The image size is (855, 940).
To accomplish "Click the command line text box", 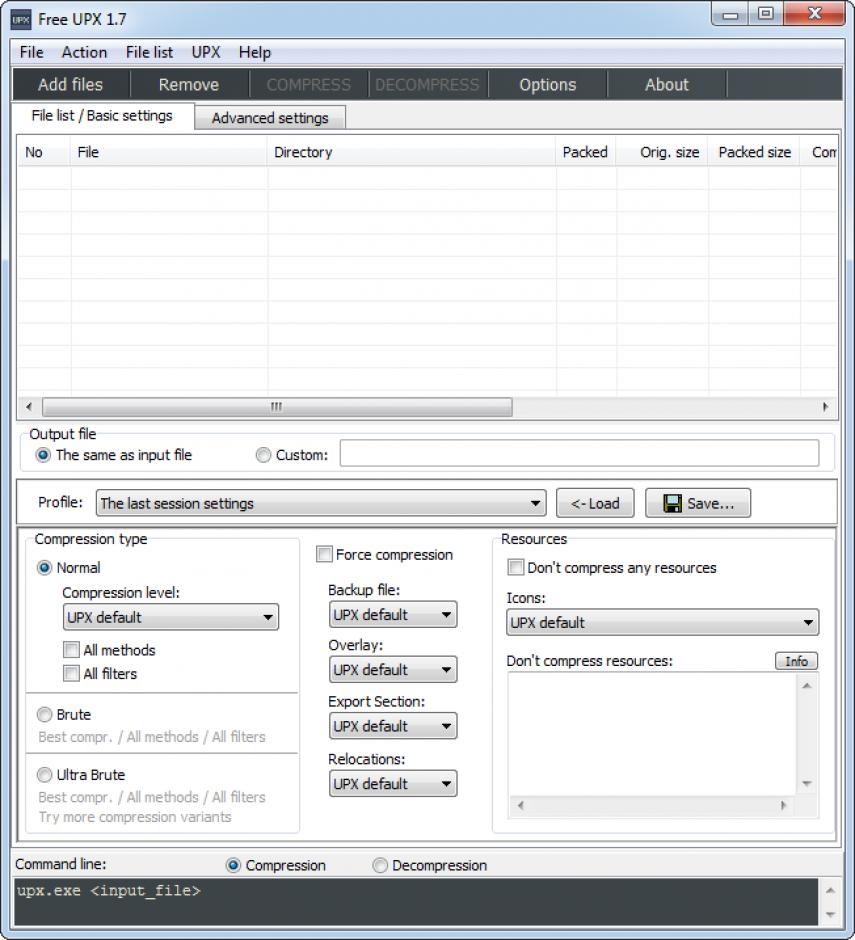I will click(x=416, y=902).
